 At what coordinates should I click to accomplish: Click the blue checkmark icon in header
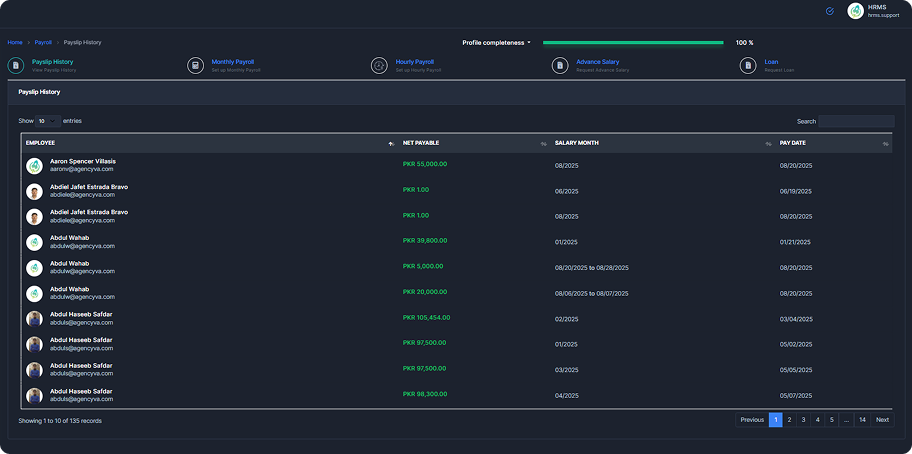click(830, 11)
